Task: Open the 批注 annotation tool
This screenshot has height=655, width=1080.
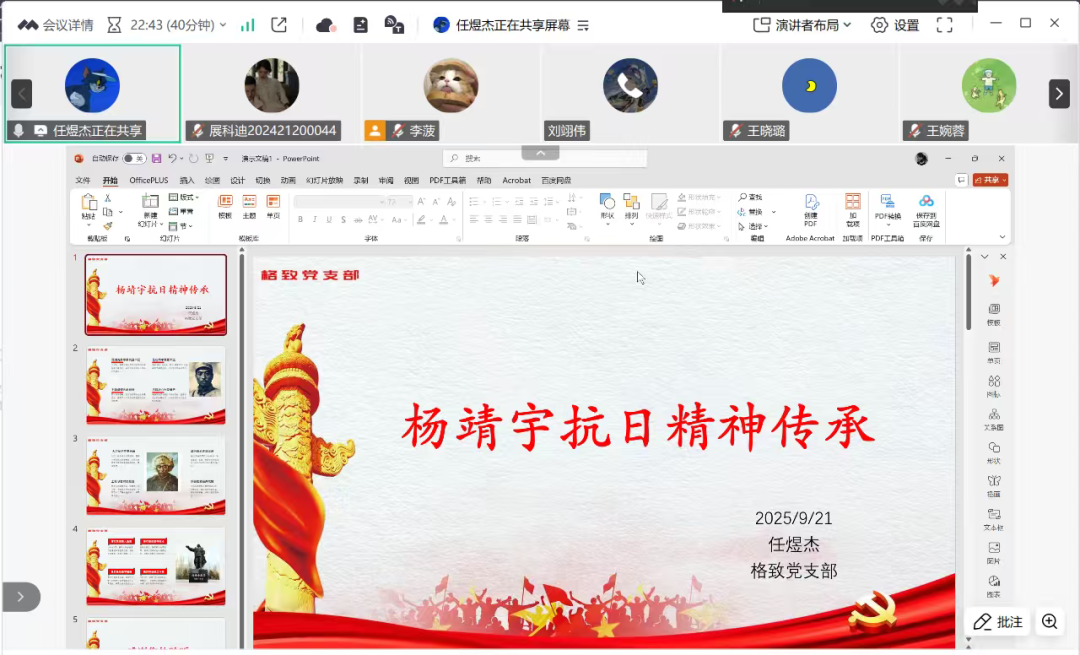Action: pyautogui.click(x=998, y=621)
